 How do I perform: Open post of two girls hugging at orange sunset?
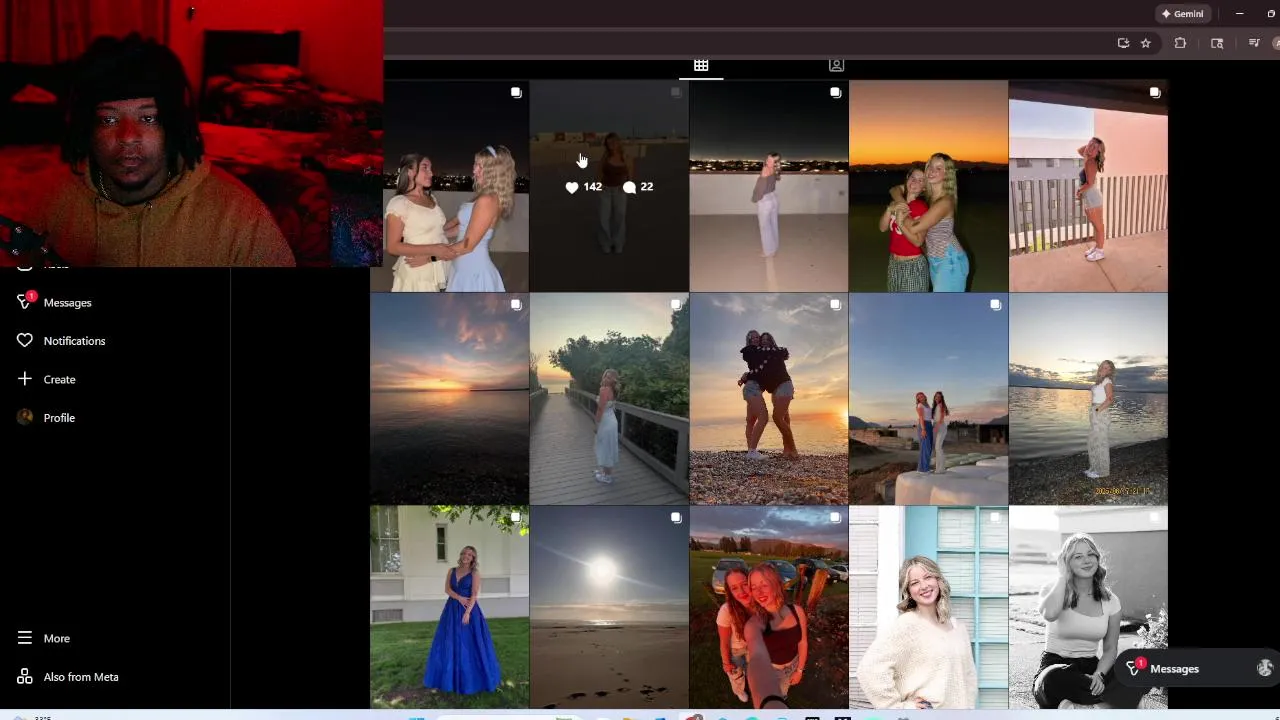(928, 186)
